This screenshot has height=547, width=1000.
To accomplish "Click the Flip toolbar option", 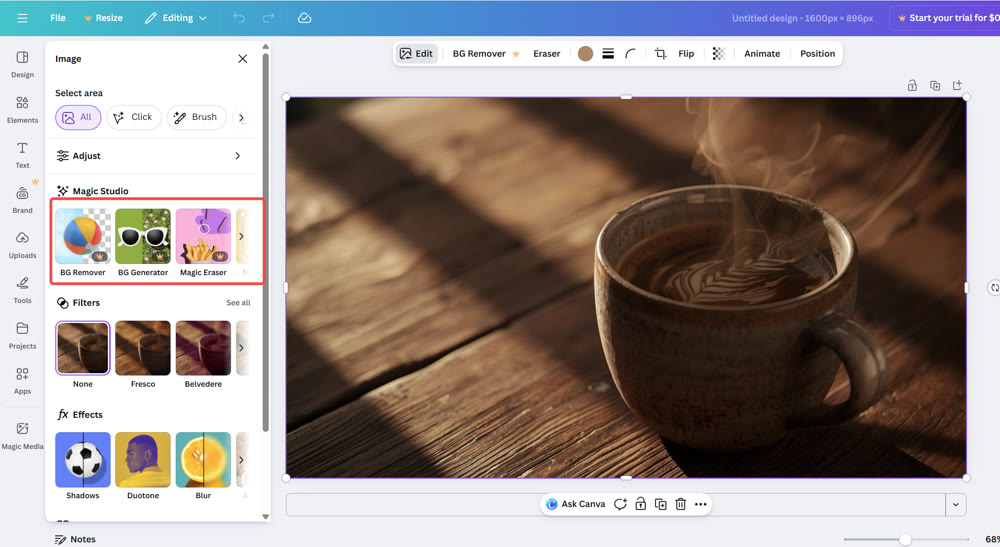I will pyautogui.click(x=686, y=54).
